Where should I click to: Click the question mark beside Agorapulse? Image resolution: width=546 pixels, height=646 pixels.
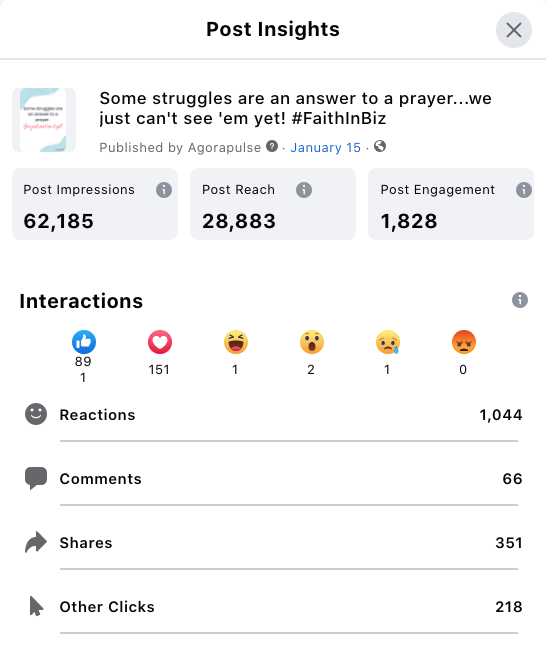coord(272,146)
